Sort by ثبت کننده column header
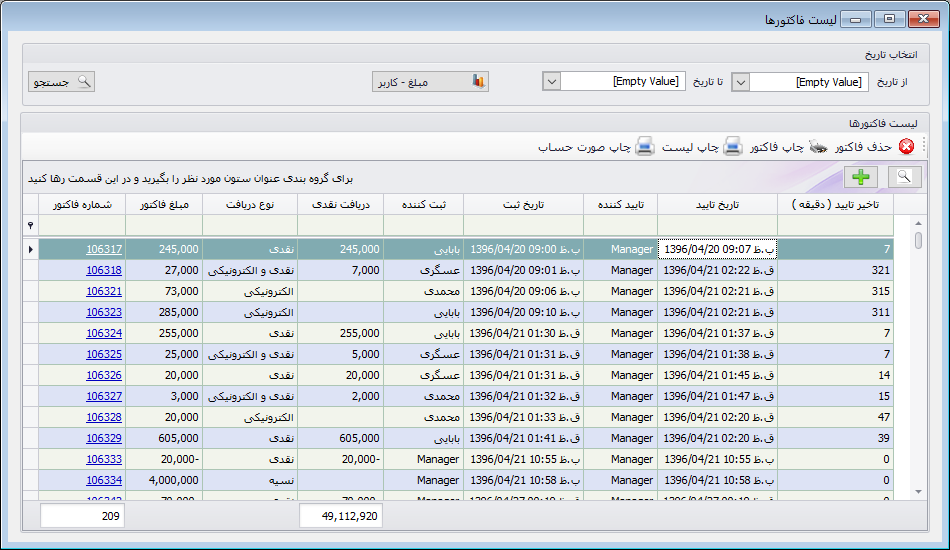Viewport: 950px width, 550px height. [x=424, y=205]
